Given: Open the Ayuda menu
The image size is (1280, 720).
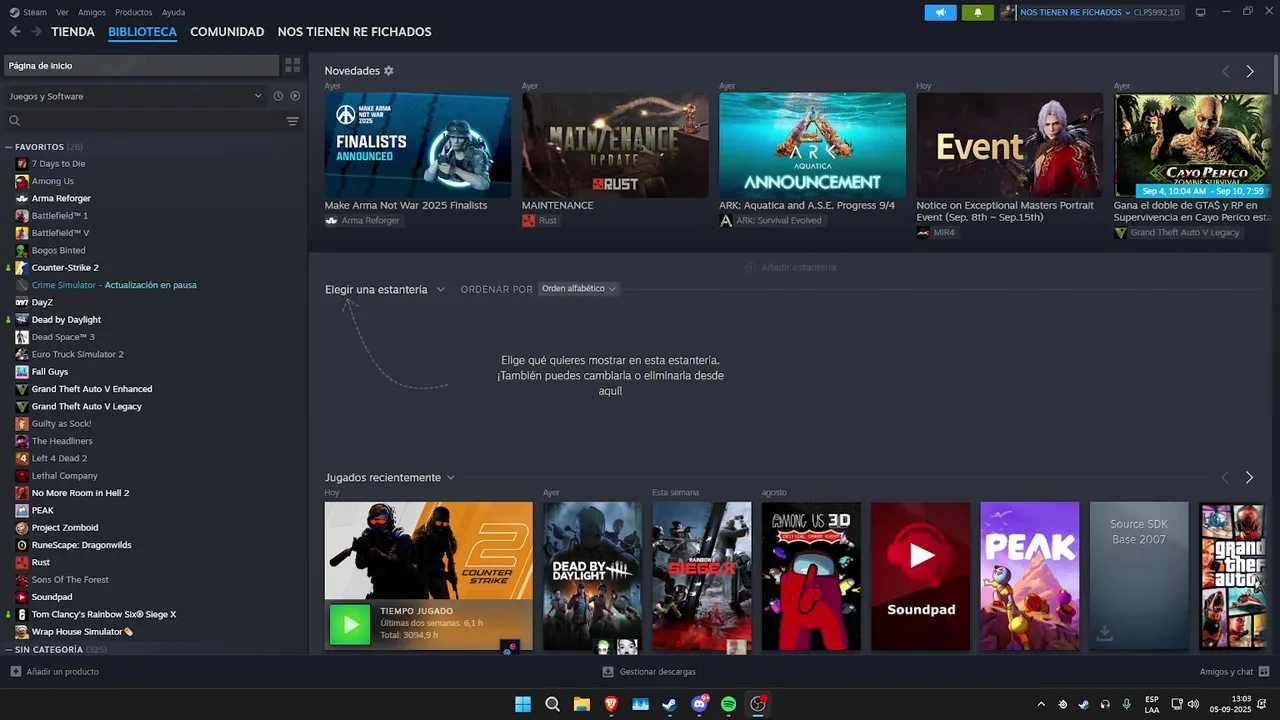Looking at the screenshot, I should pyautogui.click(x=173, y=12).
